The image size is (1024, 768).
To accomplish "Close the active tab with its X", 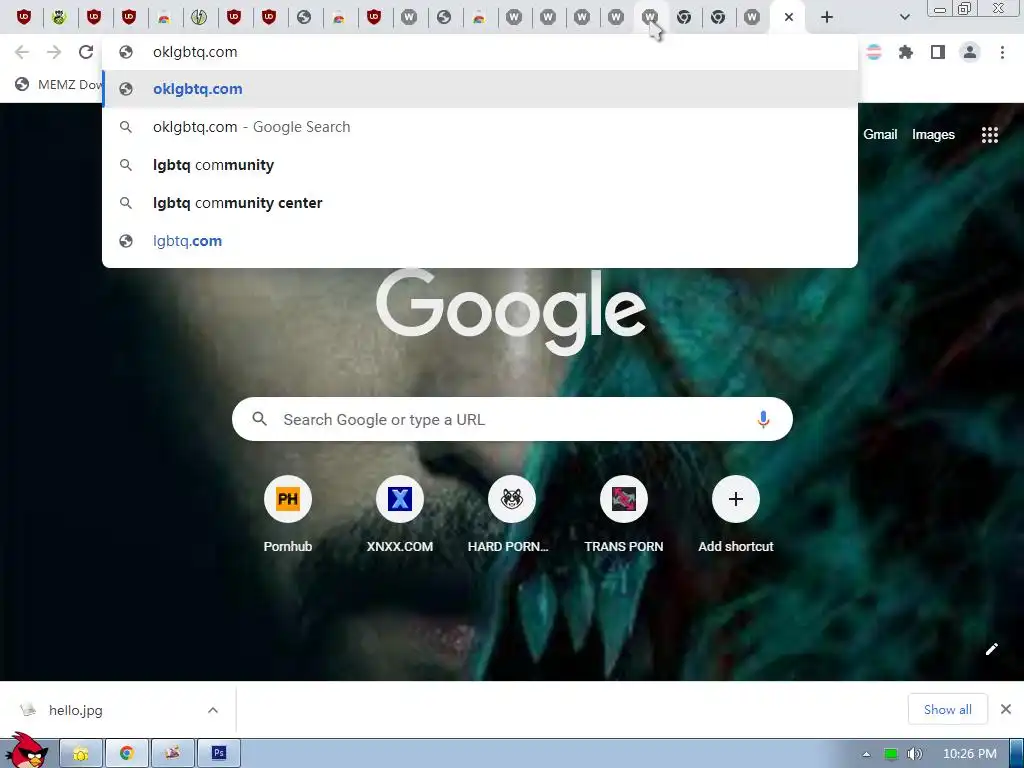I will [789, 17].
